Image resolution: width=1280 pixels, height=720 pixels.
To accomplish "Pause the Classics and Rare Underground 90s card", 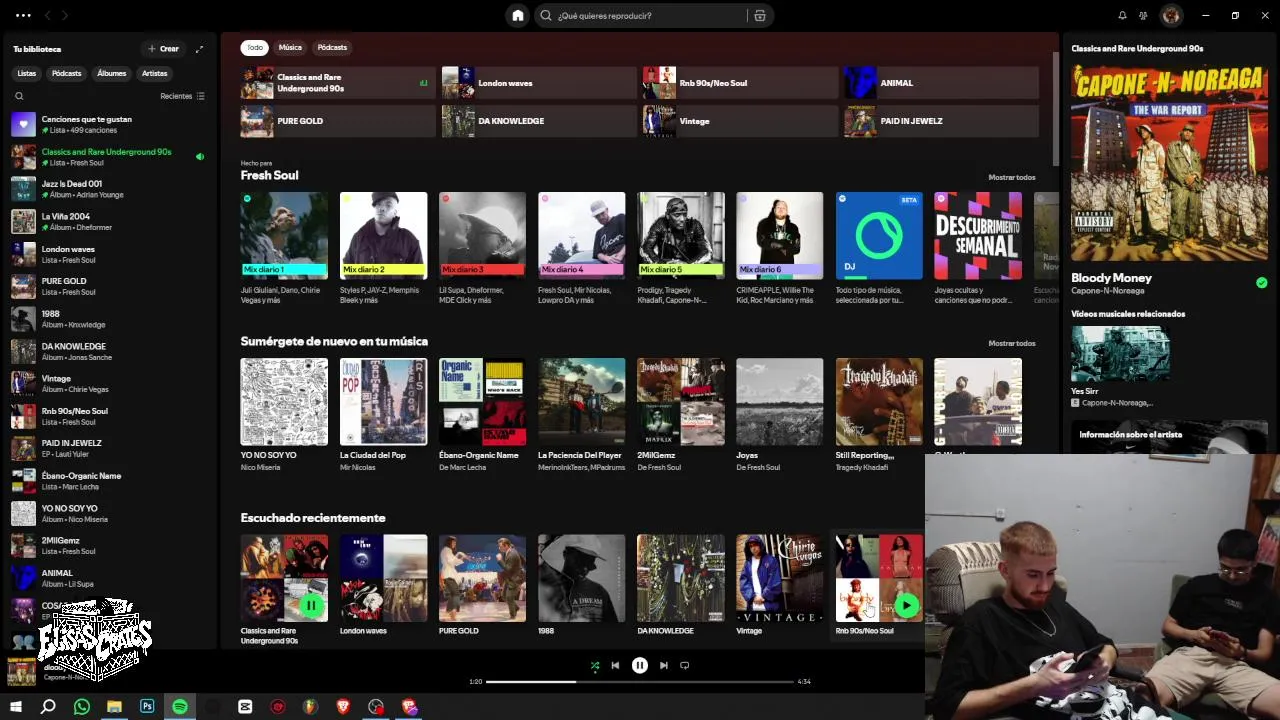I will point(311,605).
